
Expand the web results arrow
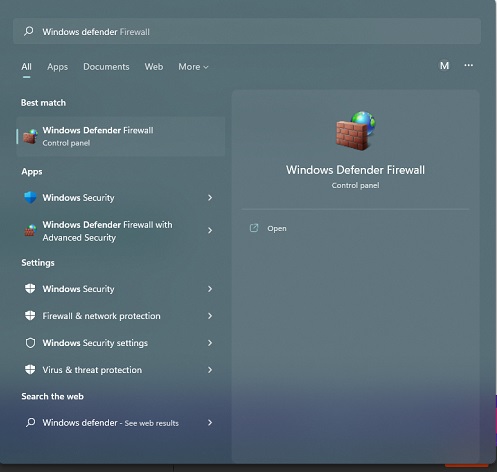pos(210,423)
